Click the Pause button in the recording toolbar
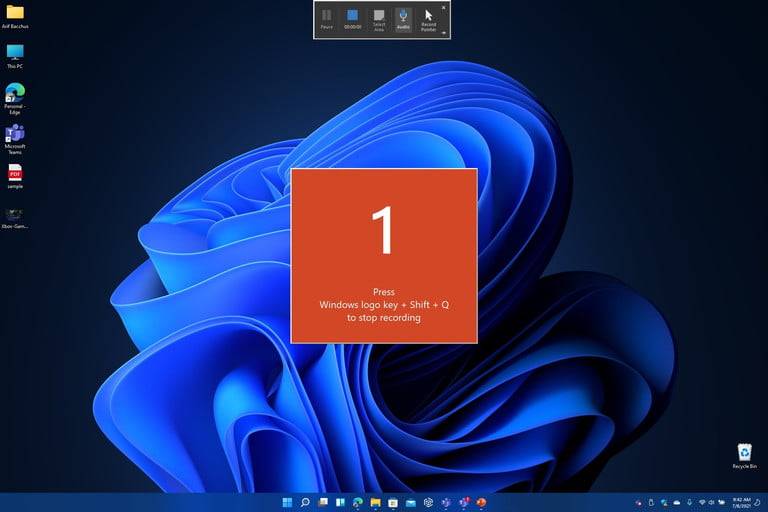The width and height of the screenshot is (768, 512). click(327, 20)
